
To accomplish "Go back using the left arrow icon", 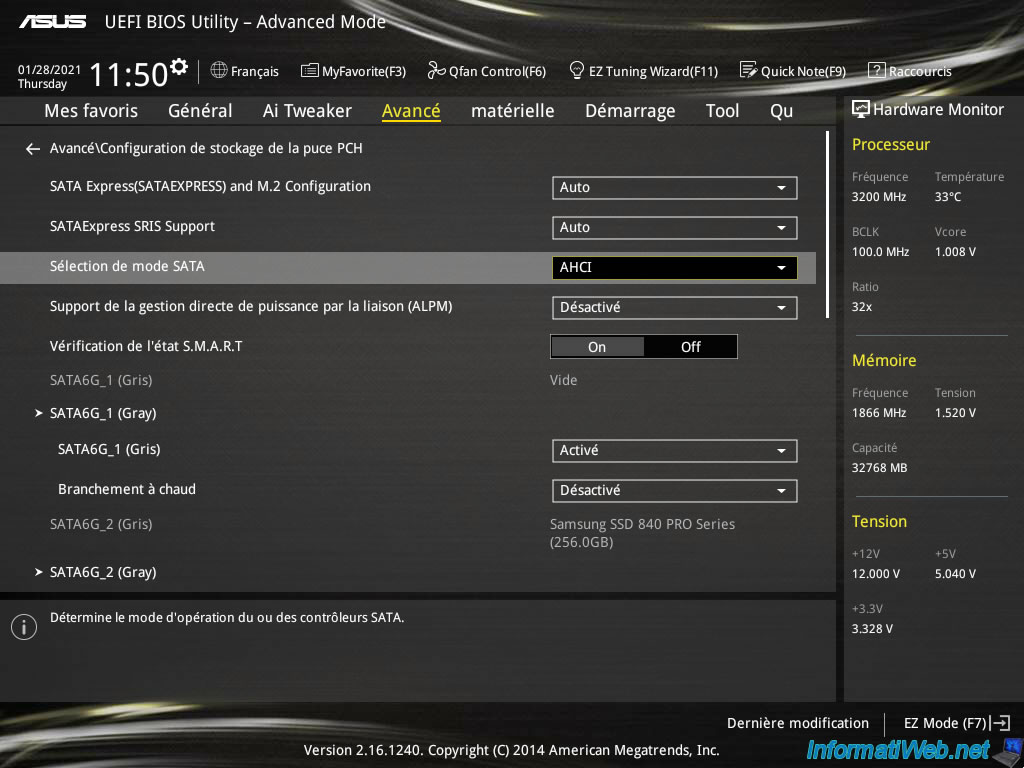I will (33, 149).
